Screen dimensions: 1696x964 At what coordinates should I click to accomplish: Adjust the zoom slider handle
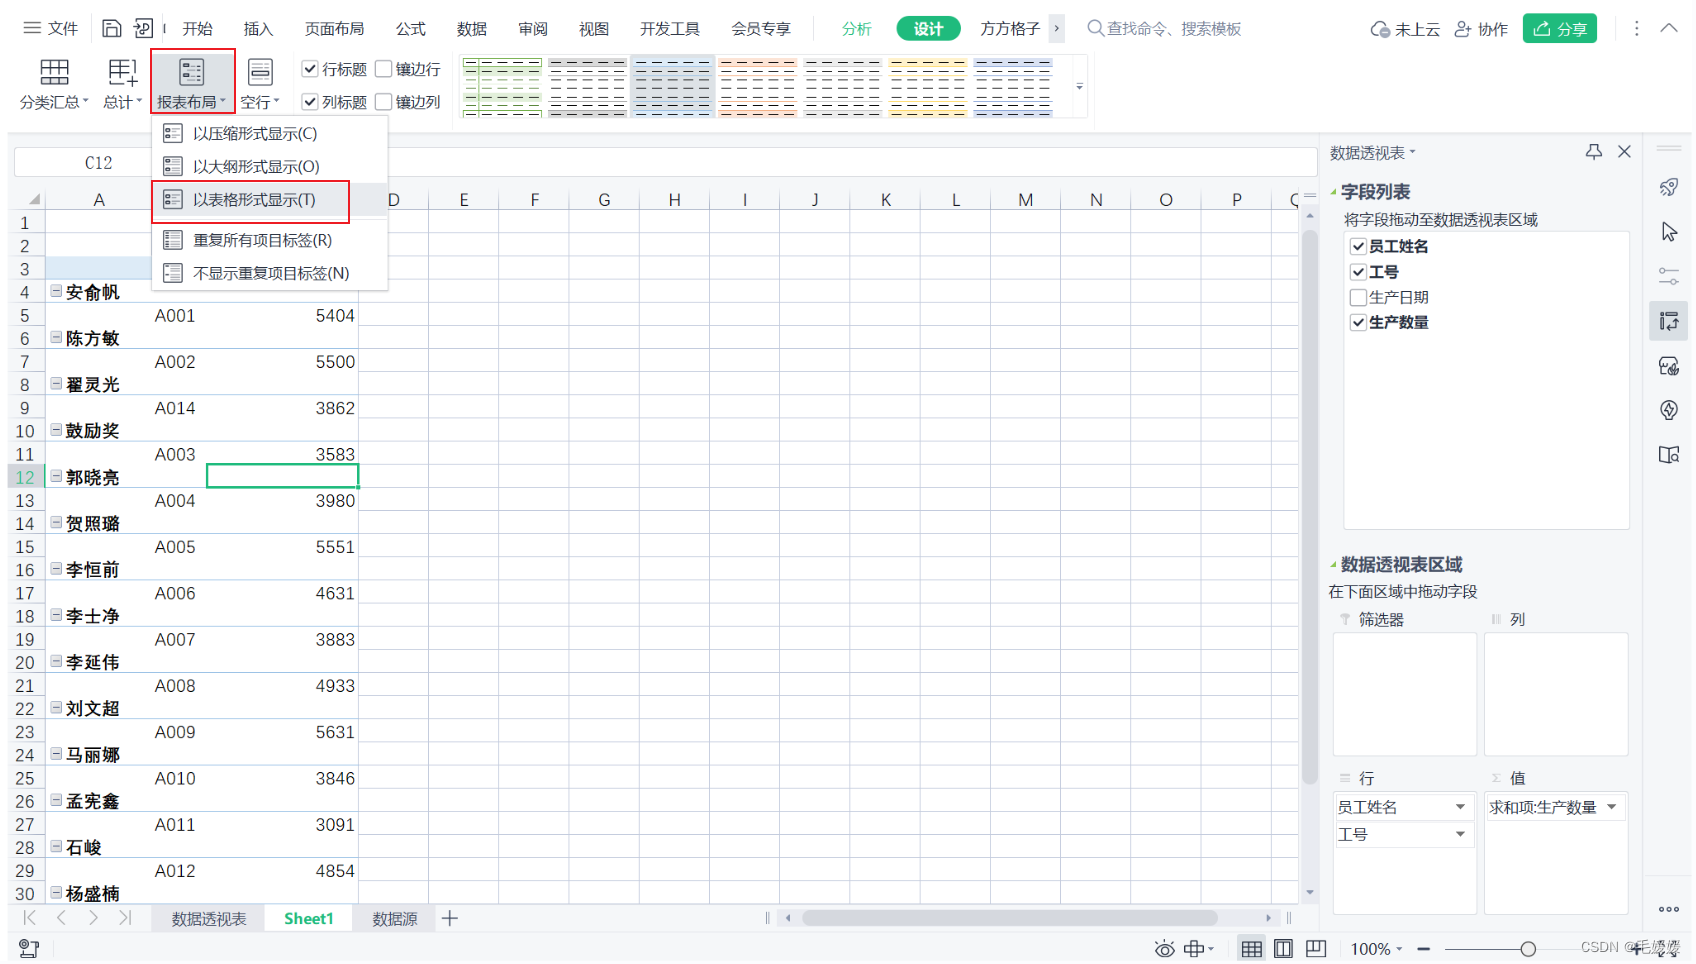[x=1527, y=949]
